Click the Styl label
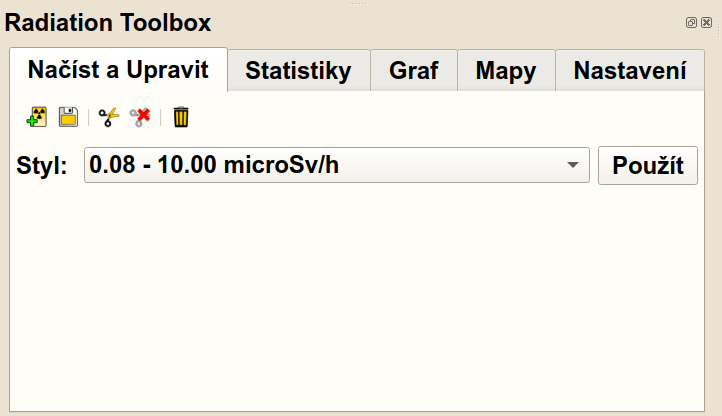Screen dimensions: 722x416 coord(42,166)
